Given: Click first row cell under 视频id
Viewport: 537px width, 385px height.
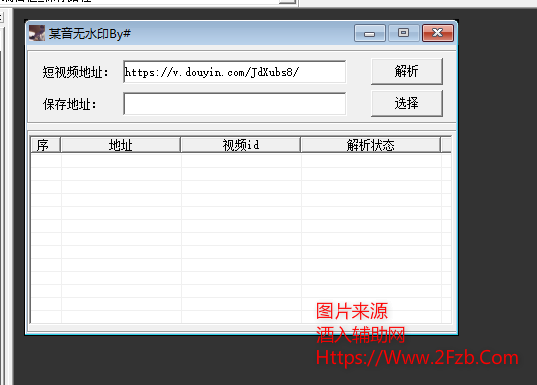Looking at the screenshot, I should (x=241, y=161).
